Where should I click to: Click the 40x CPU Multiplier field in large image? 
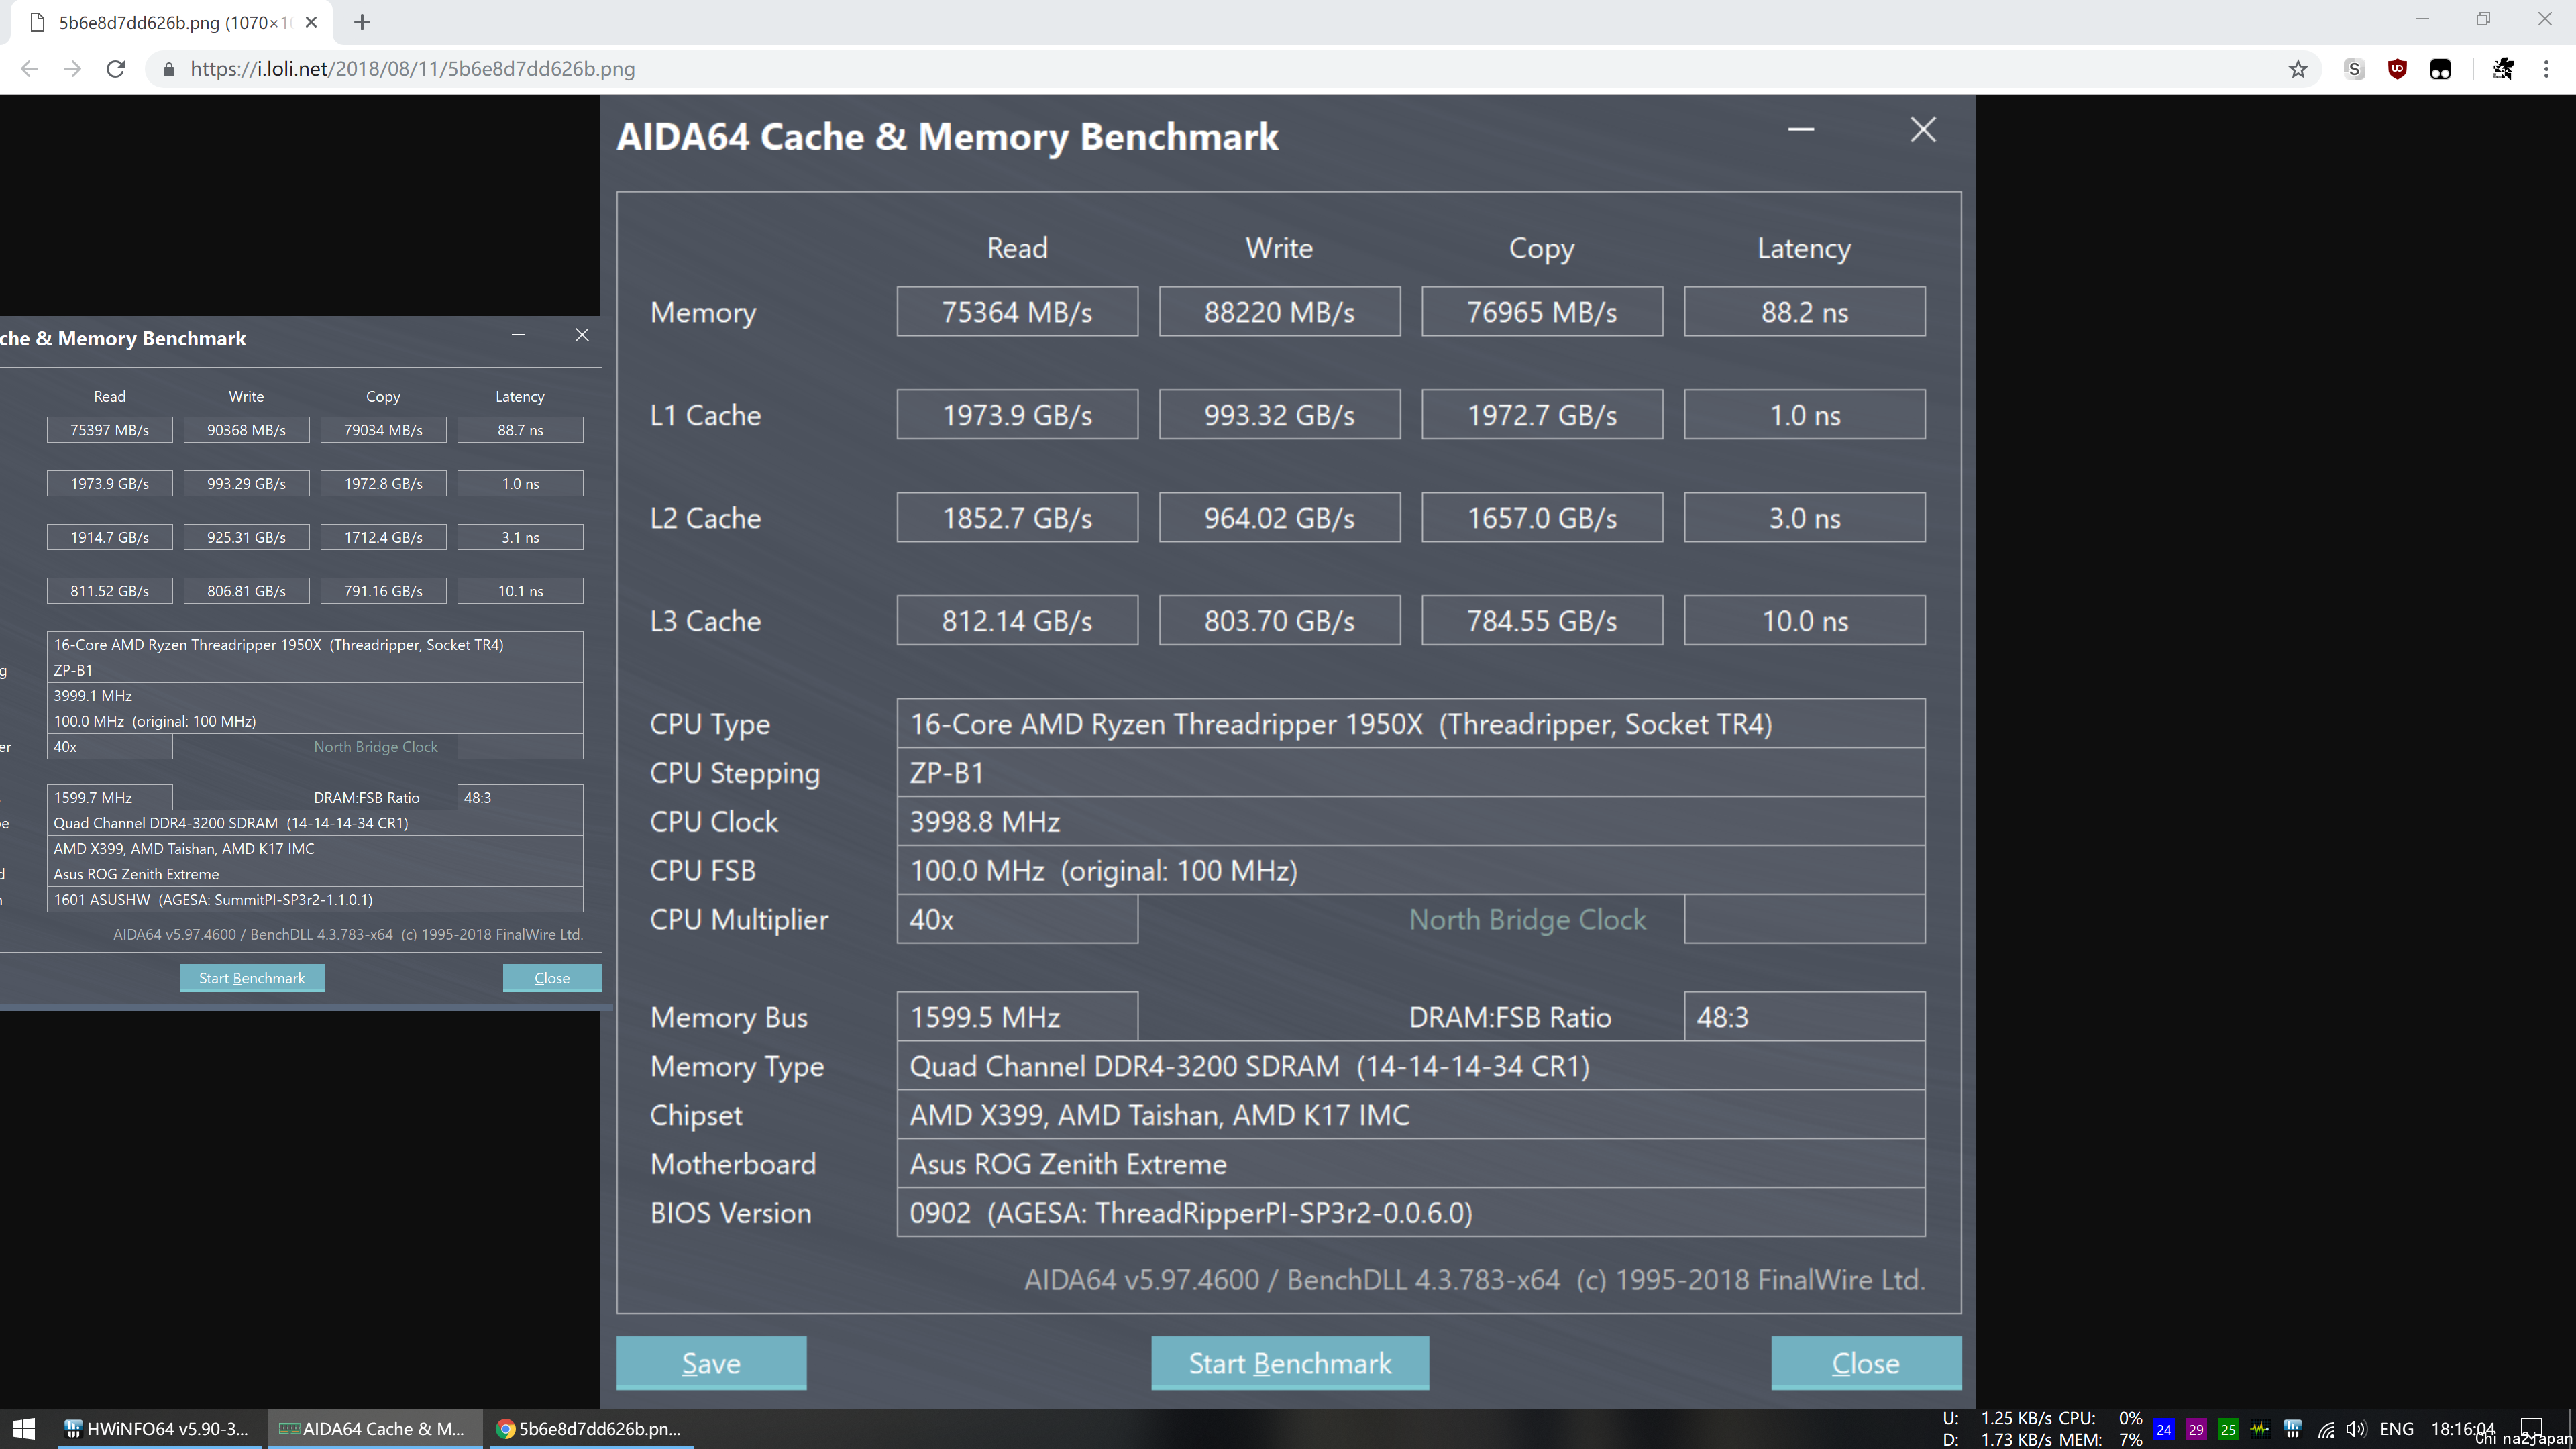(x=1017, y=919)
